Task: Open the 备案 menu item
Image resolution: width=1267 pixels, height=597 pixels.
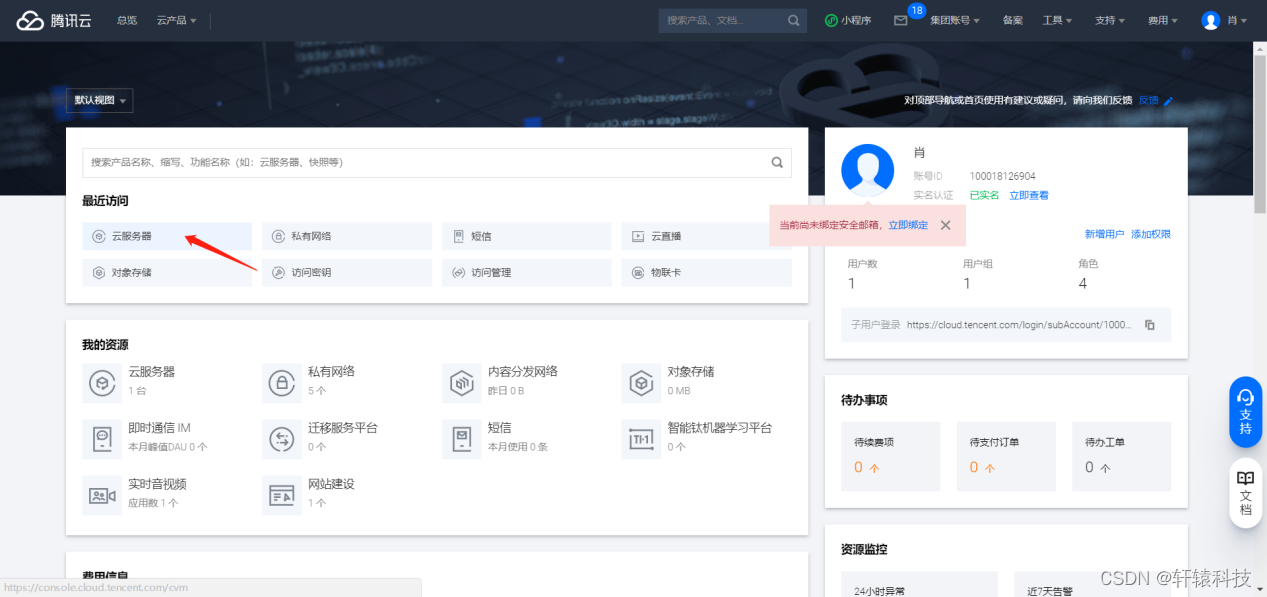Action: click(x=1012, y=19)
